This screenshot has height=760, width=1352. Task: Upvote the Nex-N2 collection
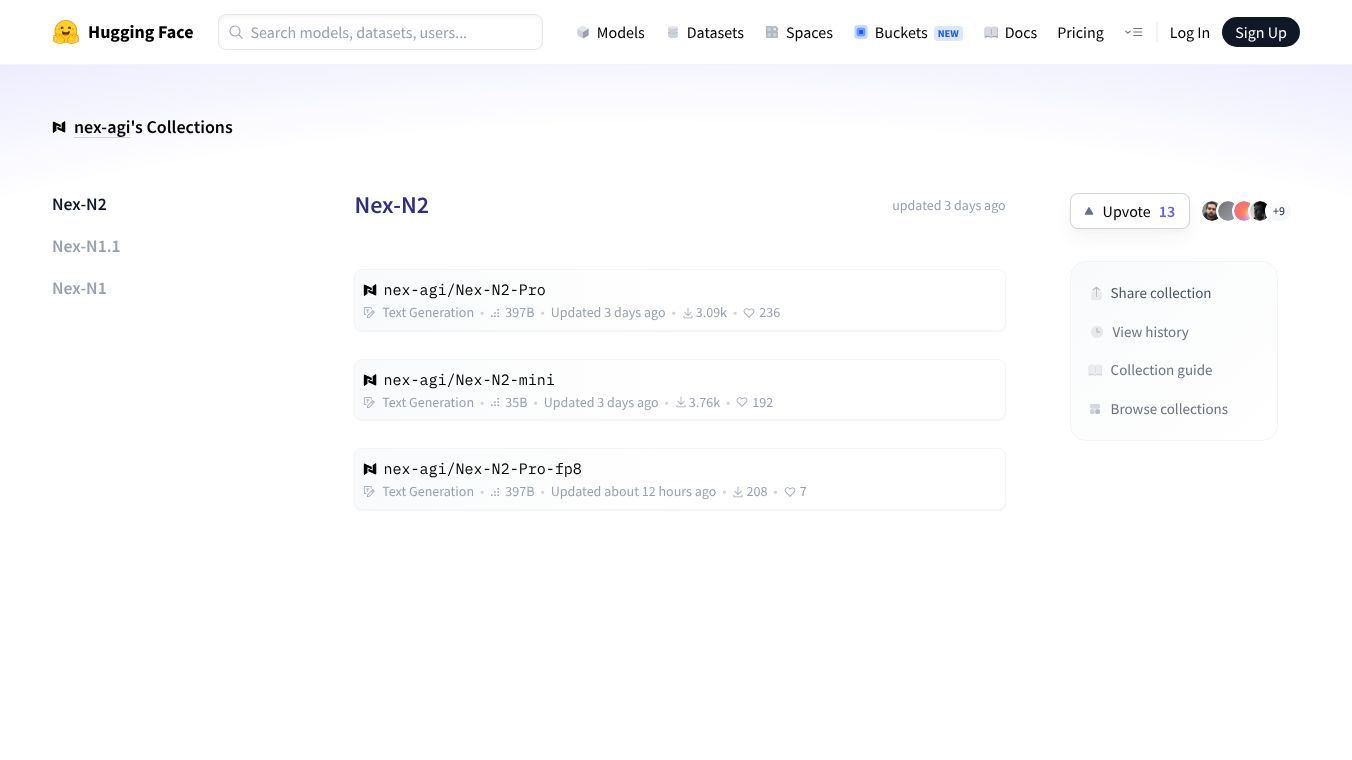tap(1130, 211)
